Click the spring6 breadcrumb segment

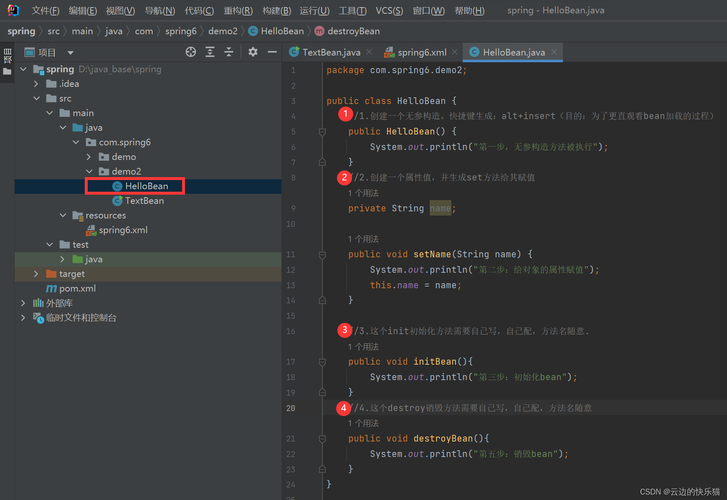click(181, 31)
